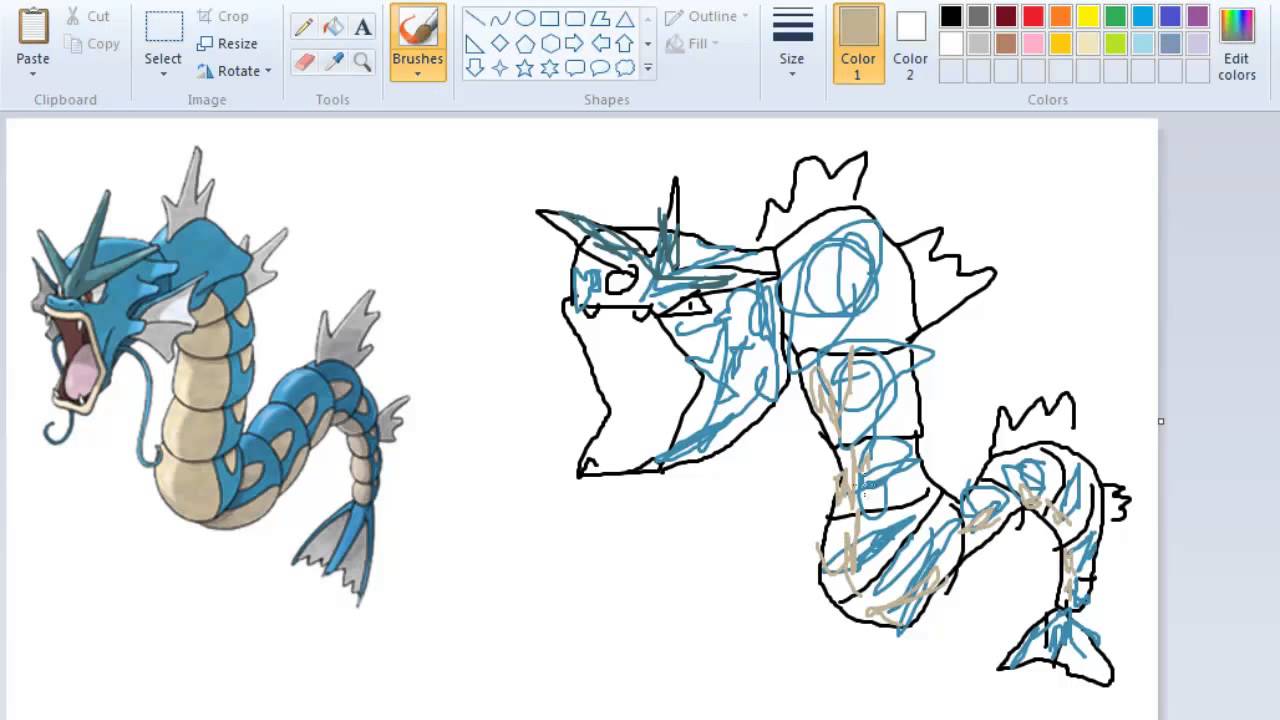1280x720 pixels.
Task: Select the Text tool
Action: 362,26
